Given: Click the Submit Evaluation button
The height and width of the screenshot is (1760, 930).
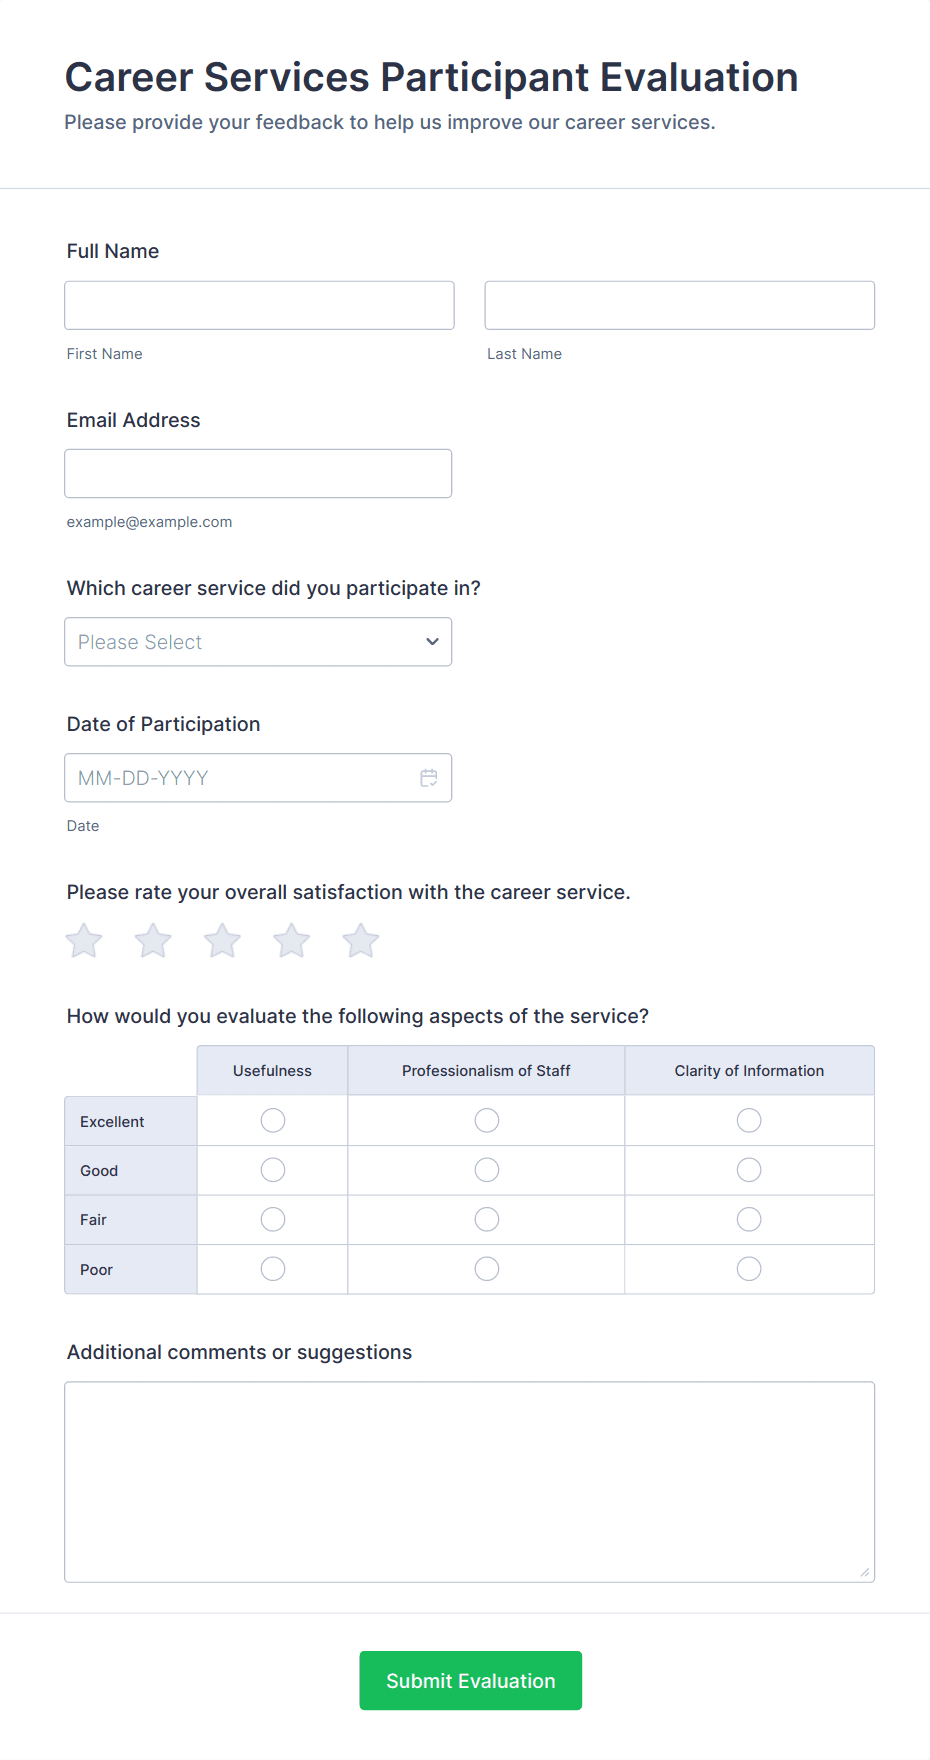Looking at the screenshot, I should pyautogui.click(x=470, y=1680).
